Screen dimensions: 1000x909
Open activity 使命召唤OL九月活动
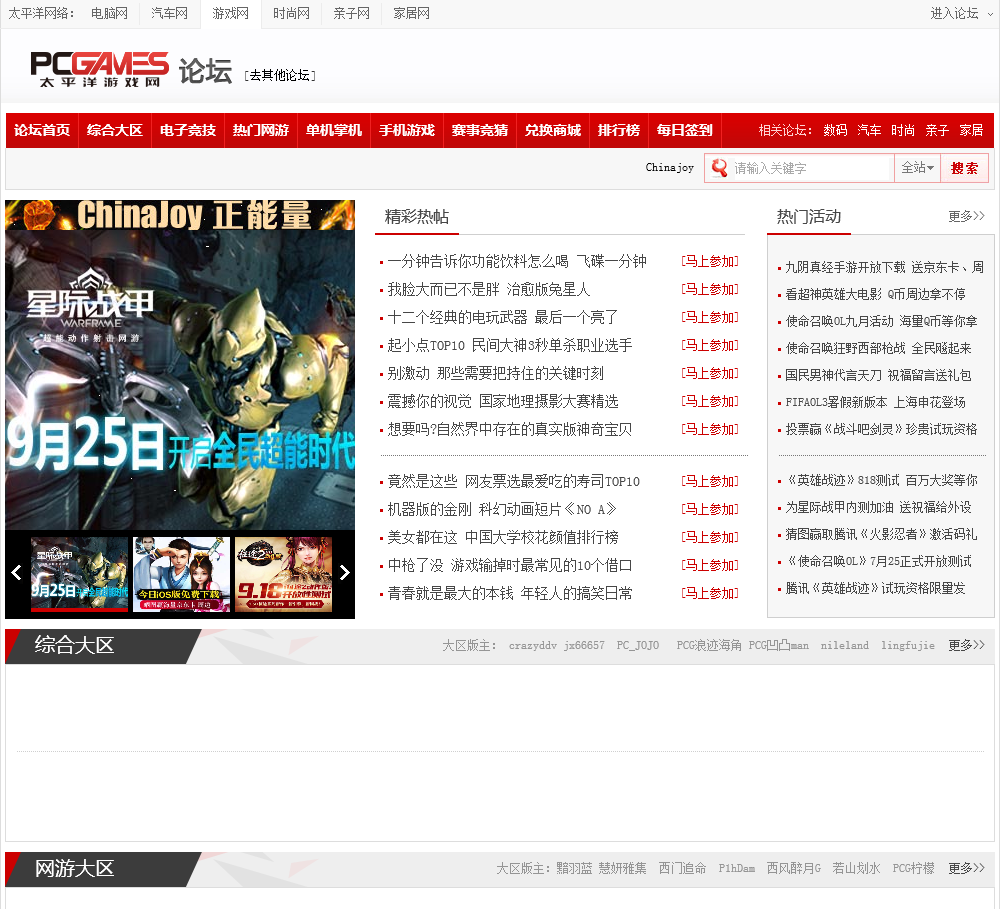click(881, 321)
